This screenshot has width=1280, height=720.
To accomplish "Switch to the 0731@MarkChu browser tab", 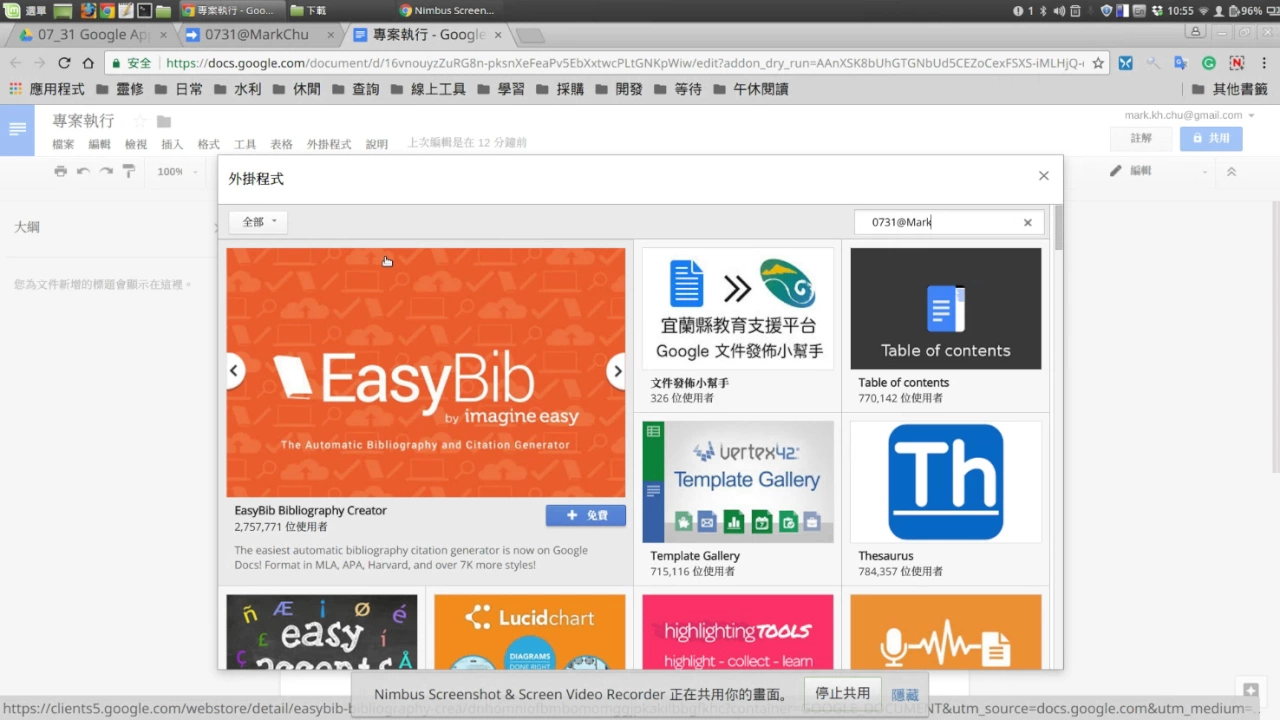I will point(260,34).
